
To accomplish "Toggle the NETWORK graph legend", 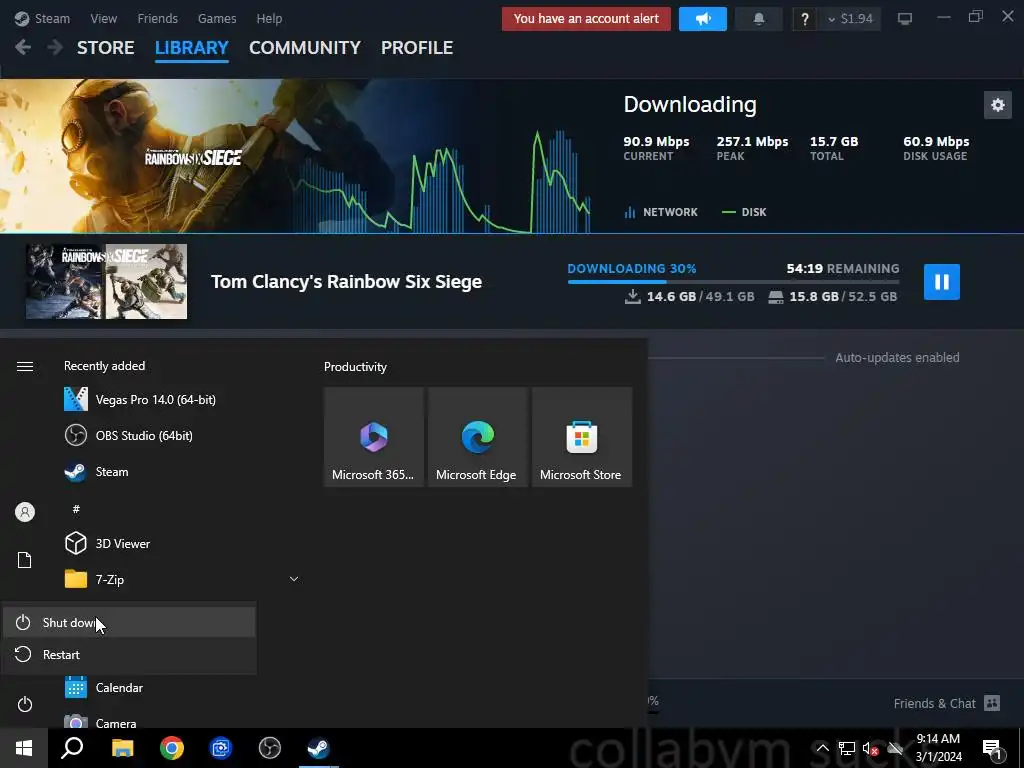I will coord(661,212).
